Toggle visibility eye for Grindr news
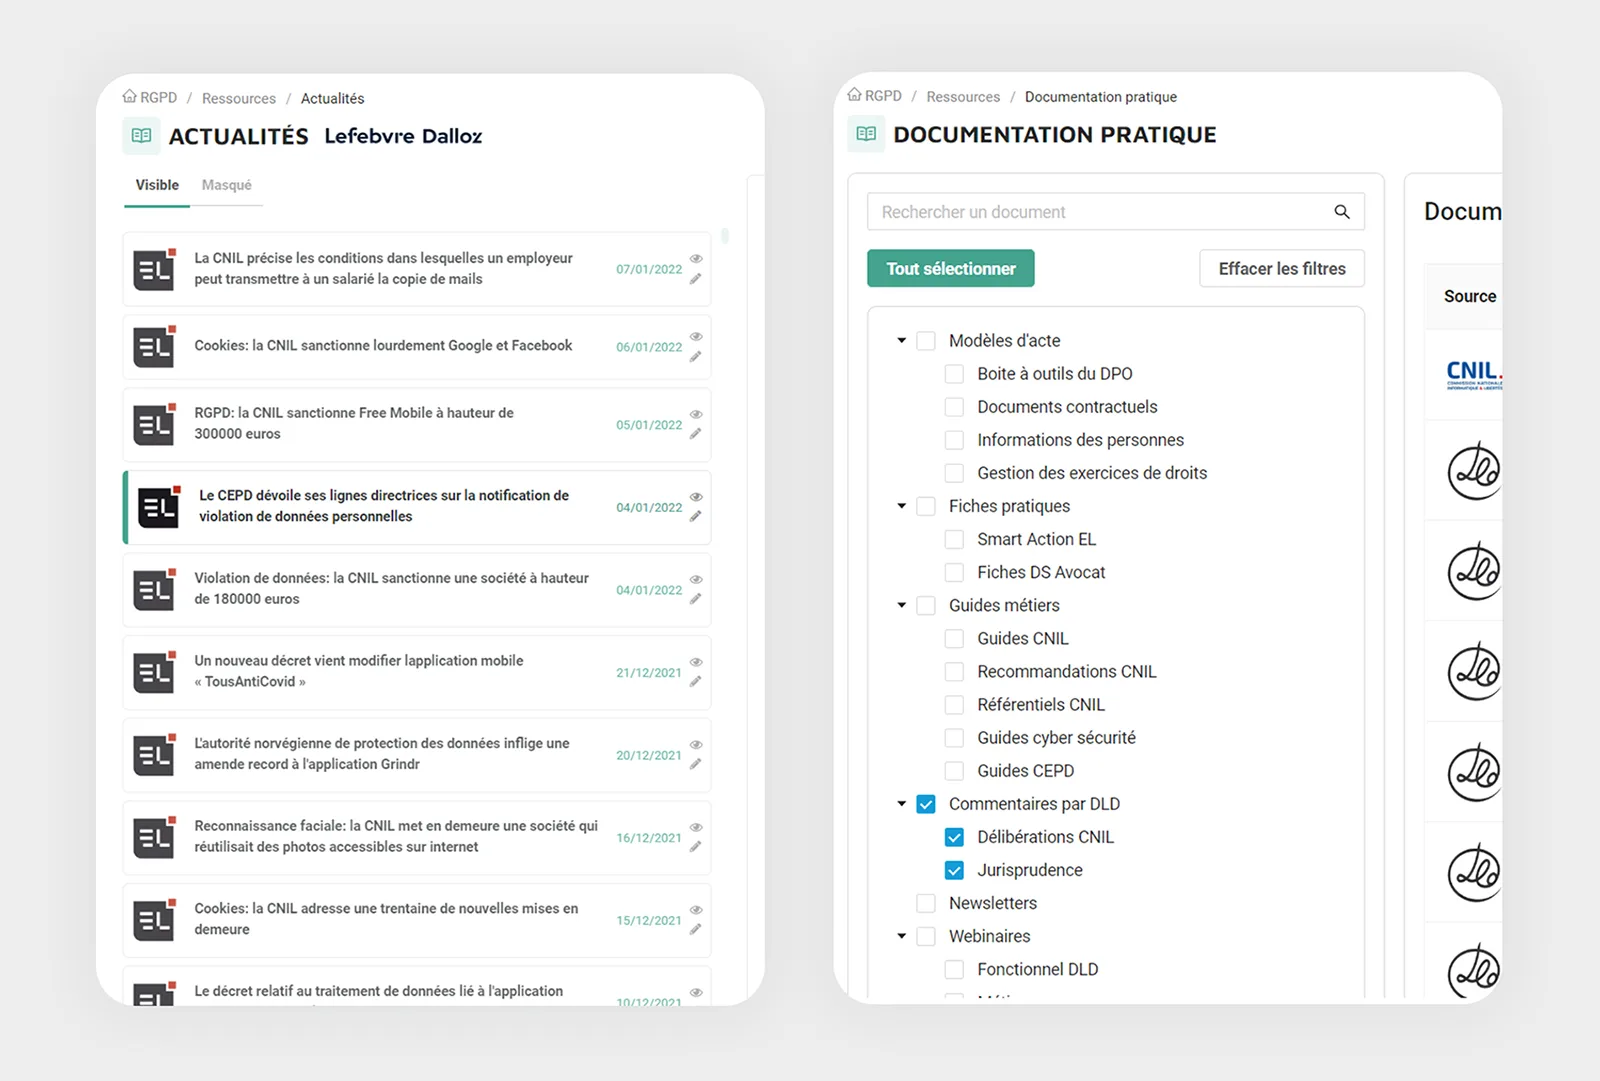The image size is (1600, 1081). [x=696, y=745]
